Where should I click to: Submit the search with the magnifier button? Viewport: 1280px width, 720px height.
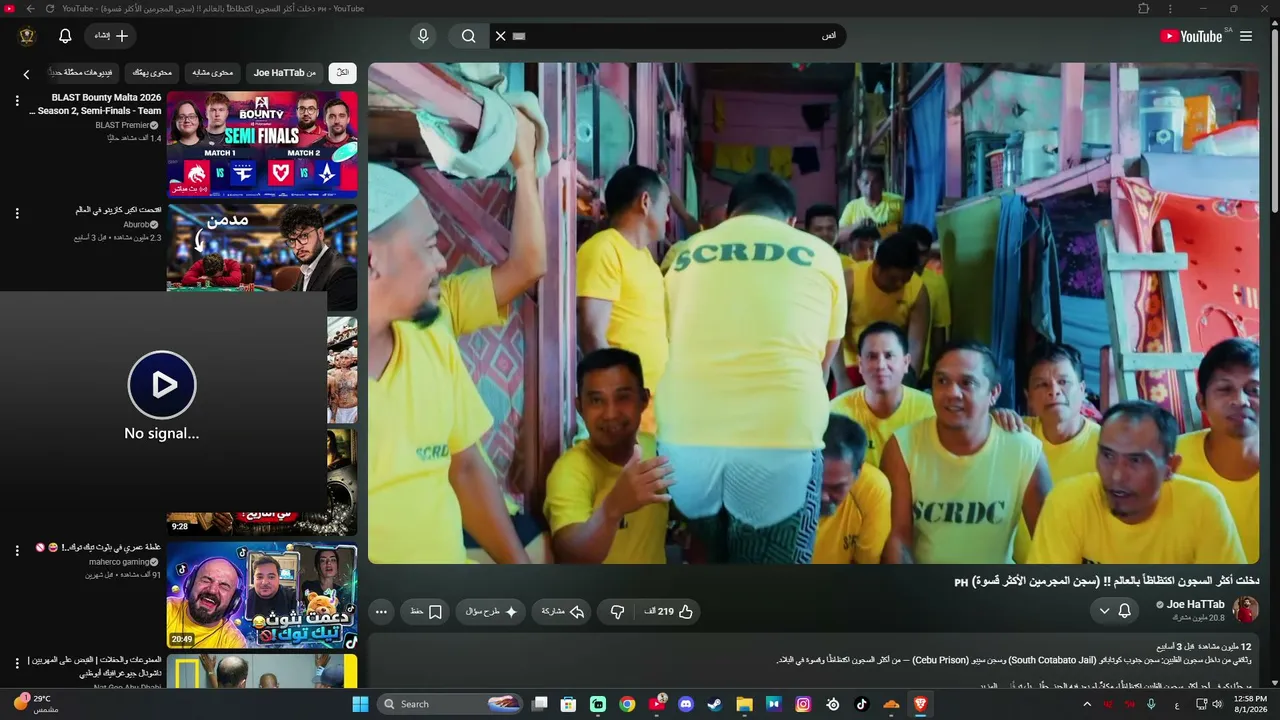pos(468,36)
